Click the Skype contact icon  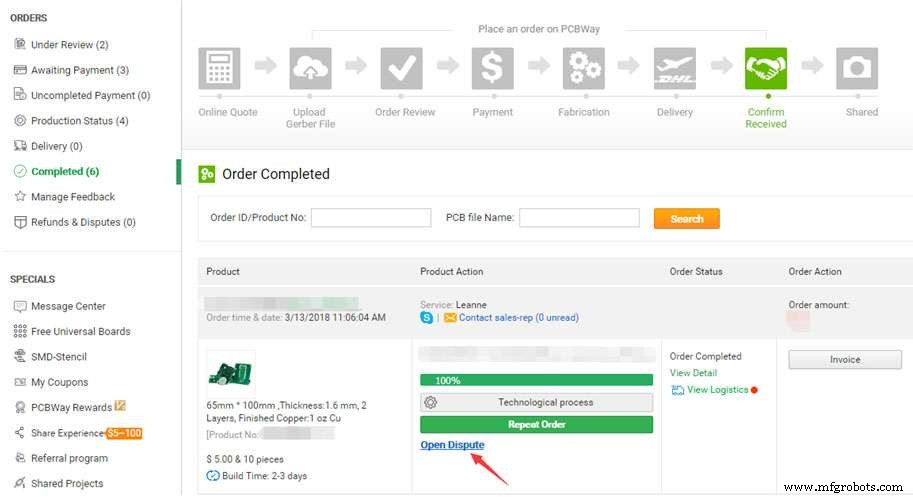(426, 318)
